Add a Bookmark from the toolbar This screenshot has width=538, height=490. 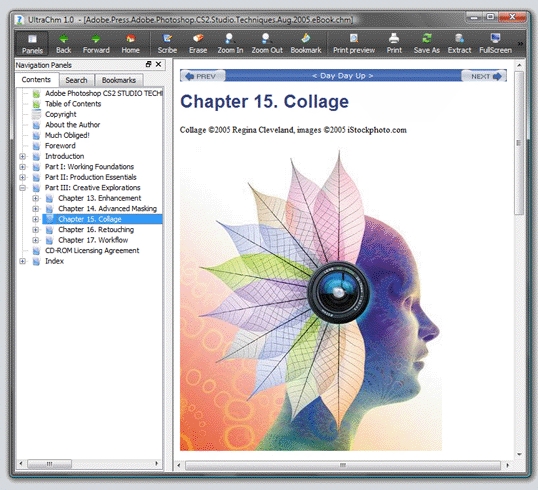306,44
